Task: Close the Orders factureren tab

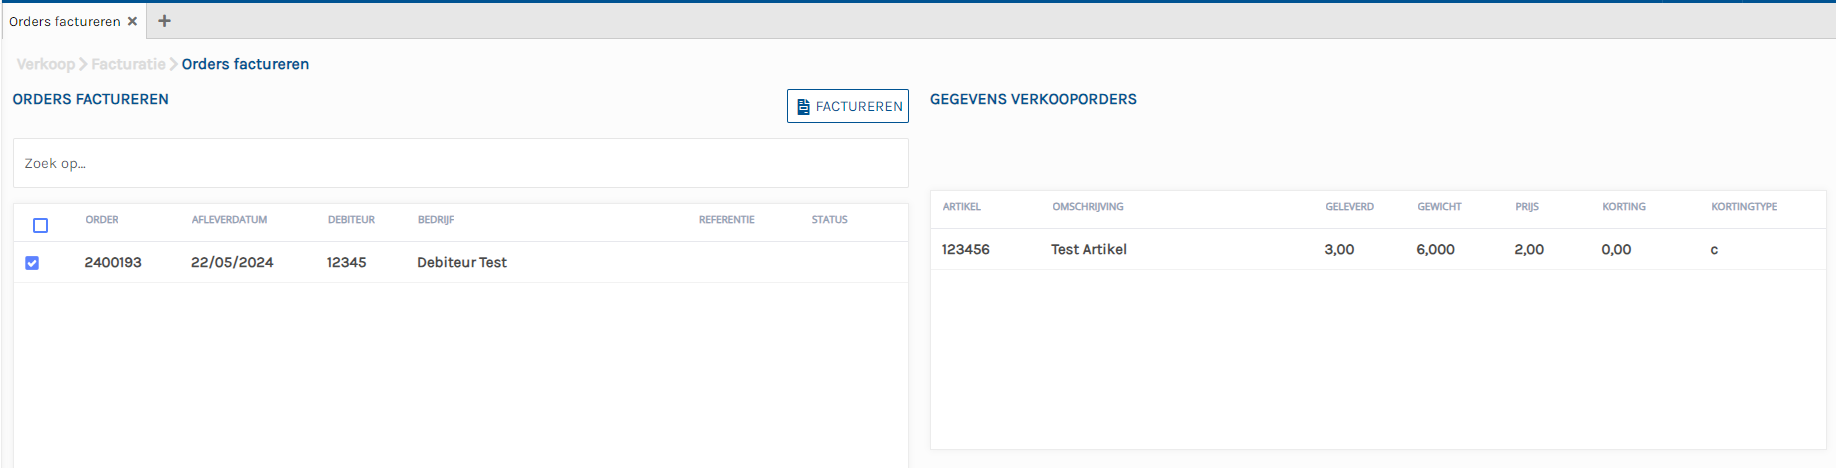Action: pos(132,21)
